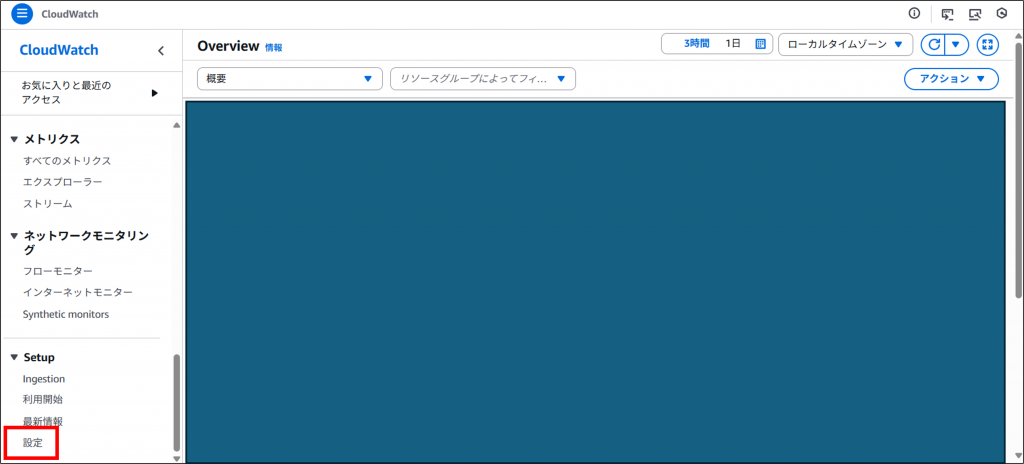Open the hamburger navigation menu

(x=22, y=14)
